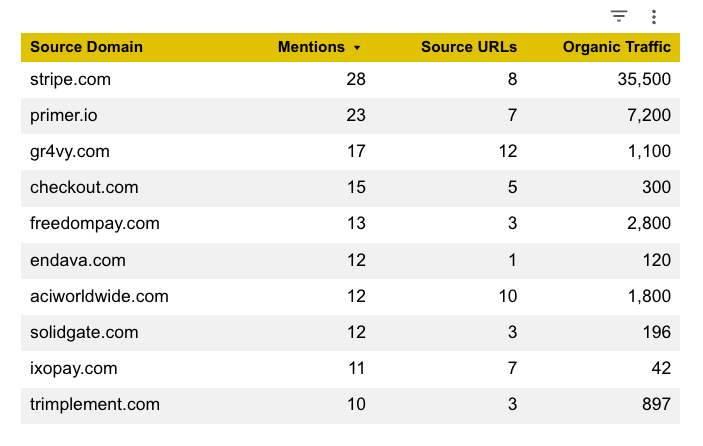Sort by the Source URLs column header

469,47
